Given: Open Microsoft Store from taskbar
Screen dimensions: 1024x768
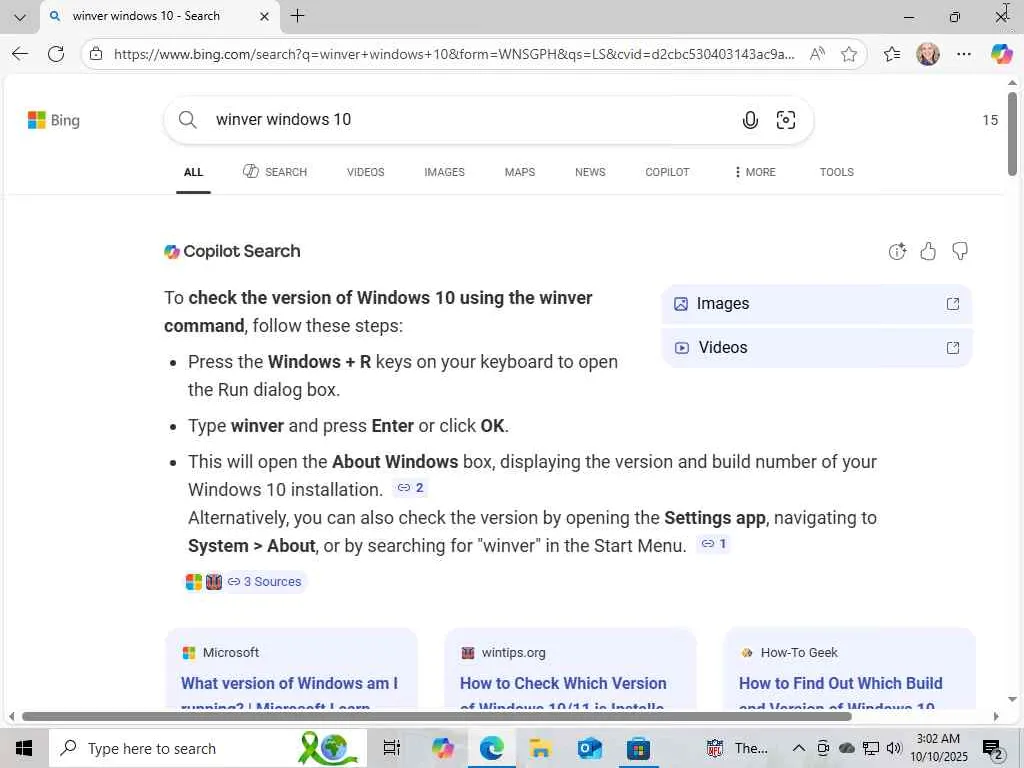Looking at the screenshot, I should [637, 748].
